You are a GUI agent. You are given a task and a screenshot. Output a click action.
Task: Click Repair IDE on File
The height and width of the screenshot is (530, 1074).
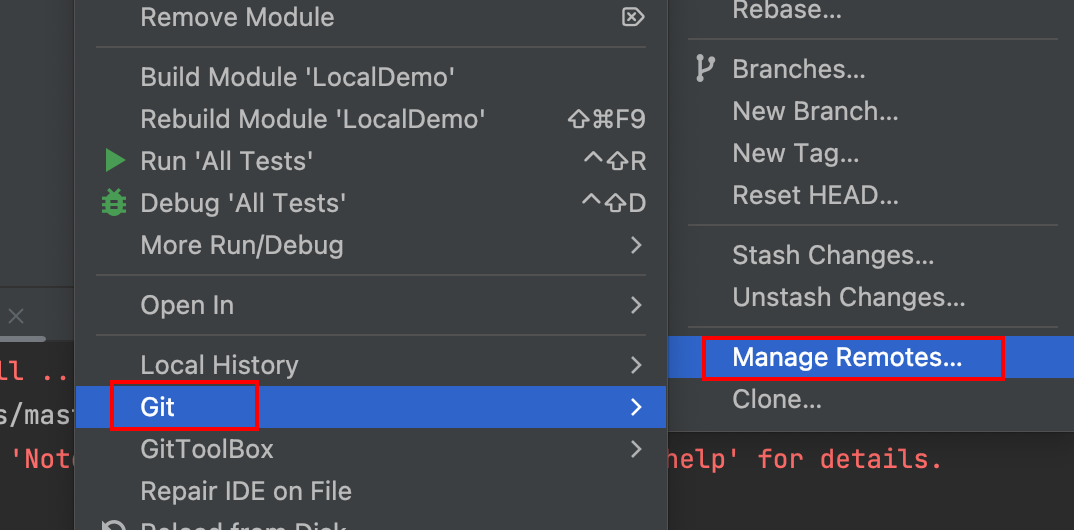(x=246, y=492)
